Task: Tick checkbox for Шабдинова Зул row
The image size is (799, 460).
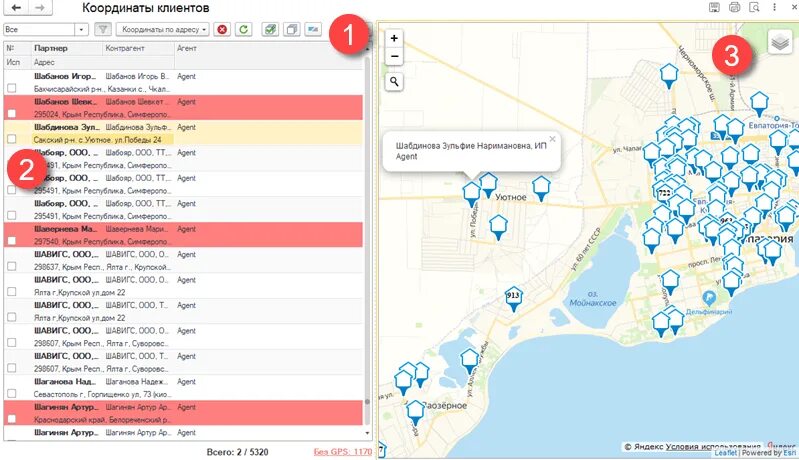Action: [12, 139]
